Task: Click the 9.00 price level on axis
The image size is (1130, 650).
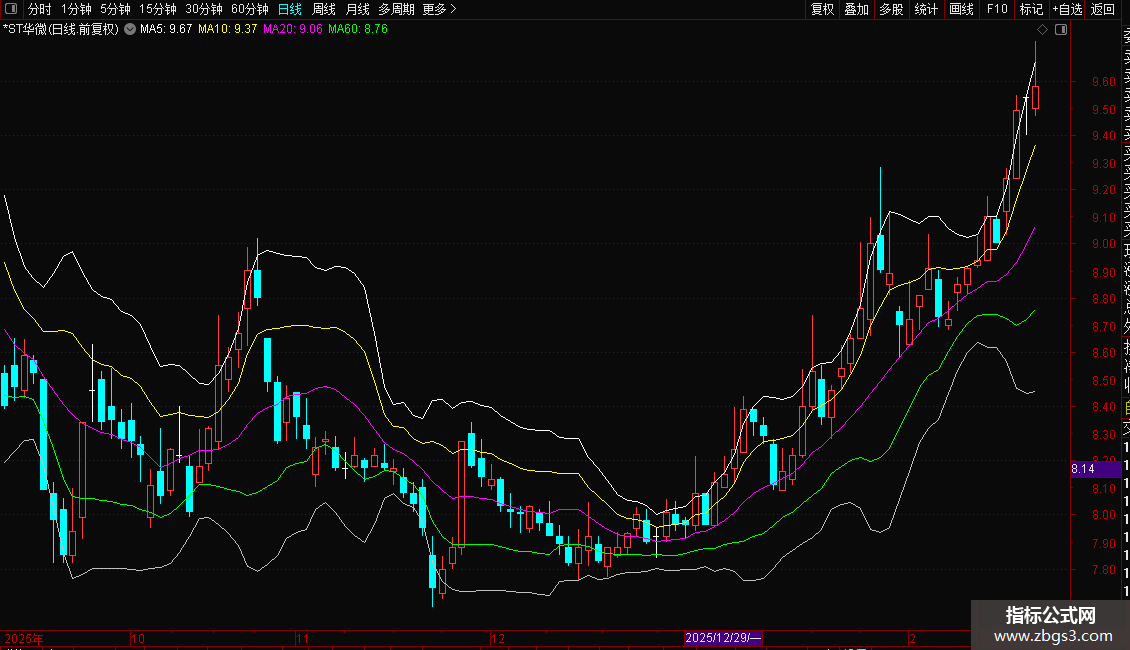Action: [x=1104, y=244]
